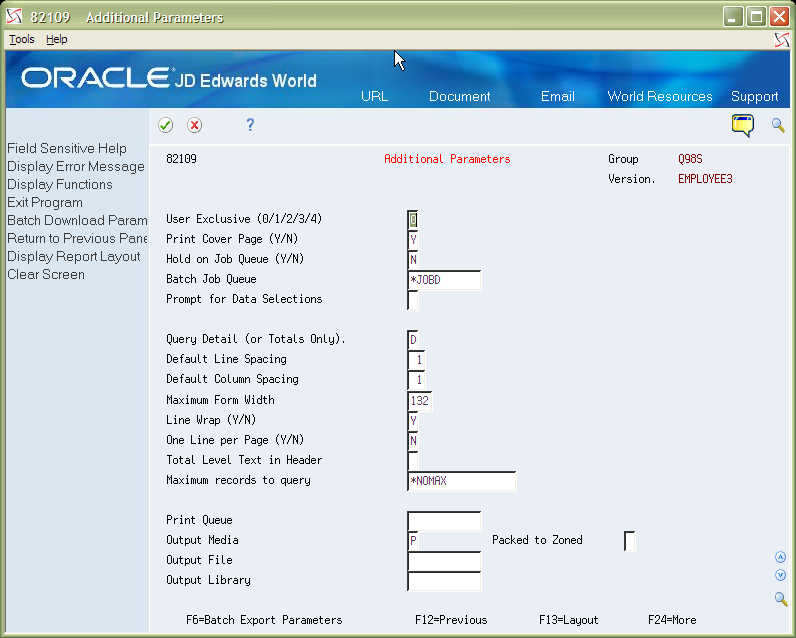Click the magnifier icon in the toolbar

(778, 125)
